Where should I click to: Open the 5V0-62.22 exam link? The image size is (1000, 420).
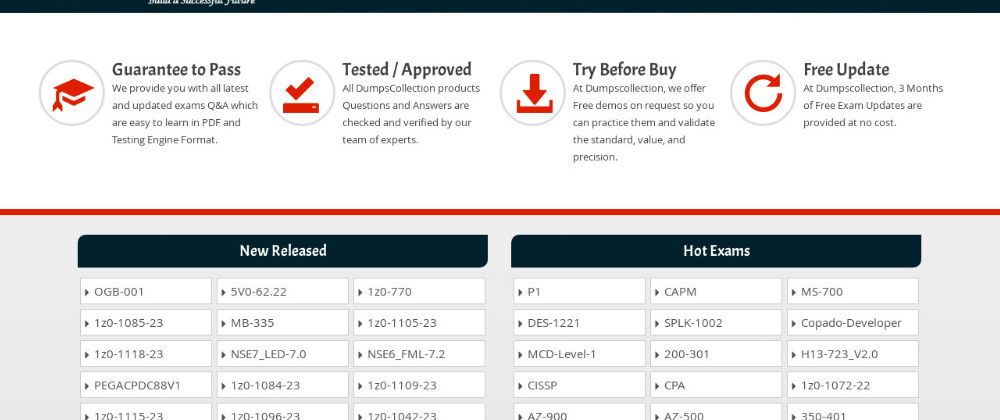click(258, 292)
